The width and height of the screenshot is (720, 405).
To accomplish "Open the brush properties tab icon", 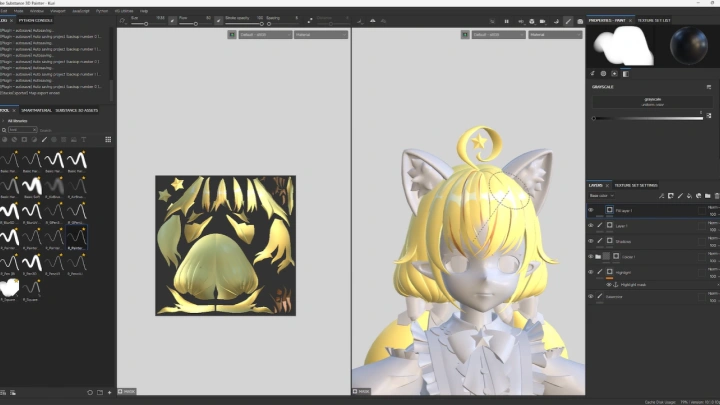I will tap(592, 73).
